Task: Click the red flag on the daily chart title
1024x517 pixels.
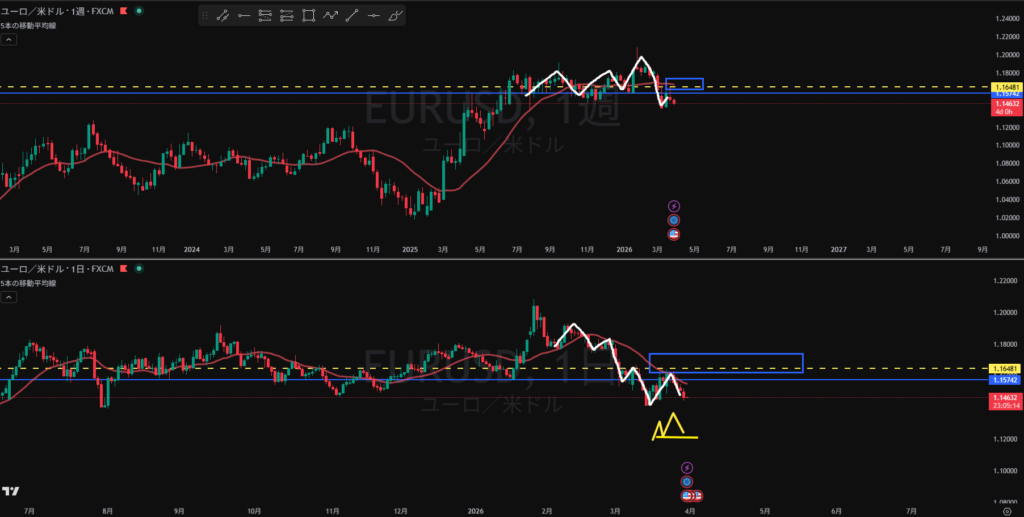Action: (123, 269)
